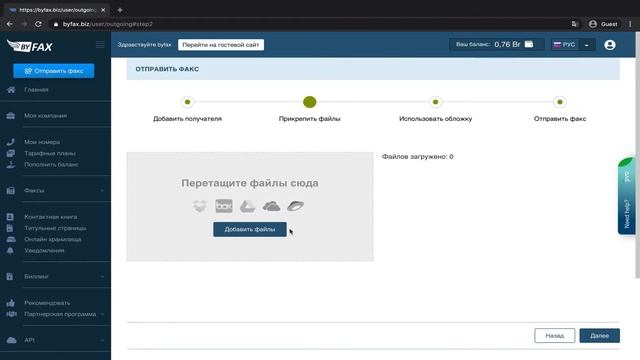Reload the page with browser refresh

point(38,24)
